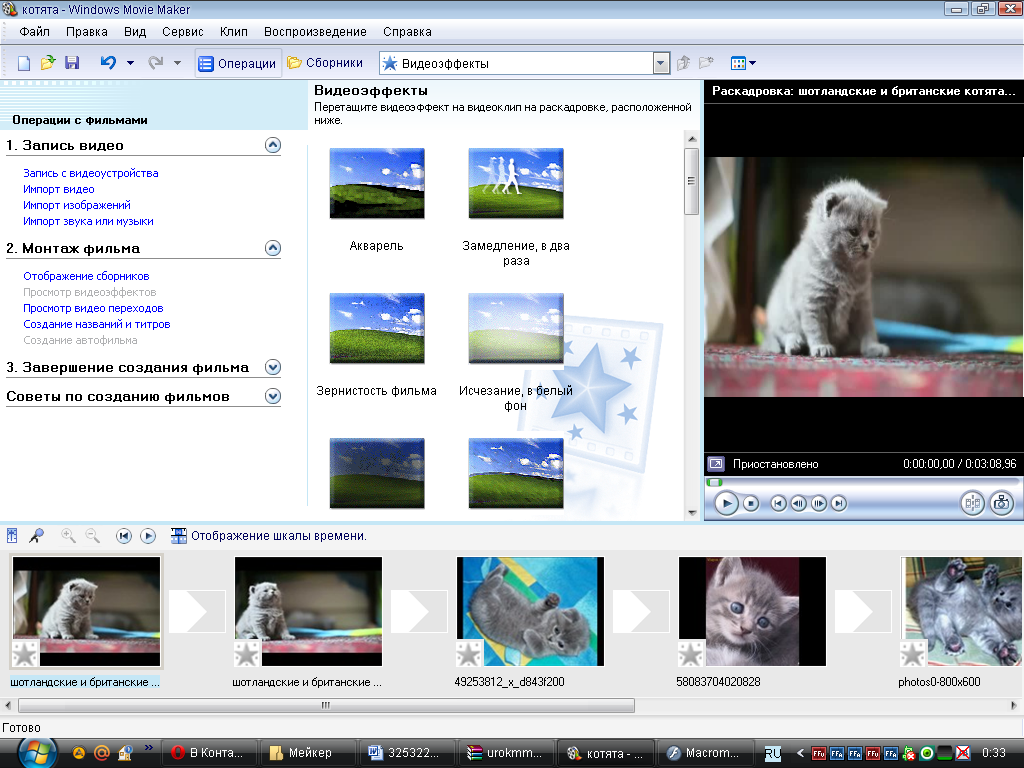Click transition cell before 49253812_x_d843f200 clip
The width and height of the screenshot is (1024, 768).
(x=419, y=611)
